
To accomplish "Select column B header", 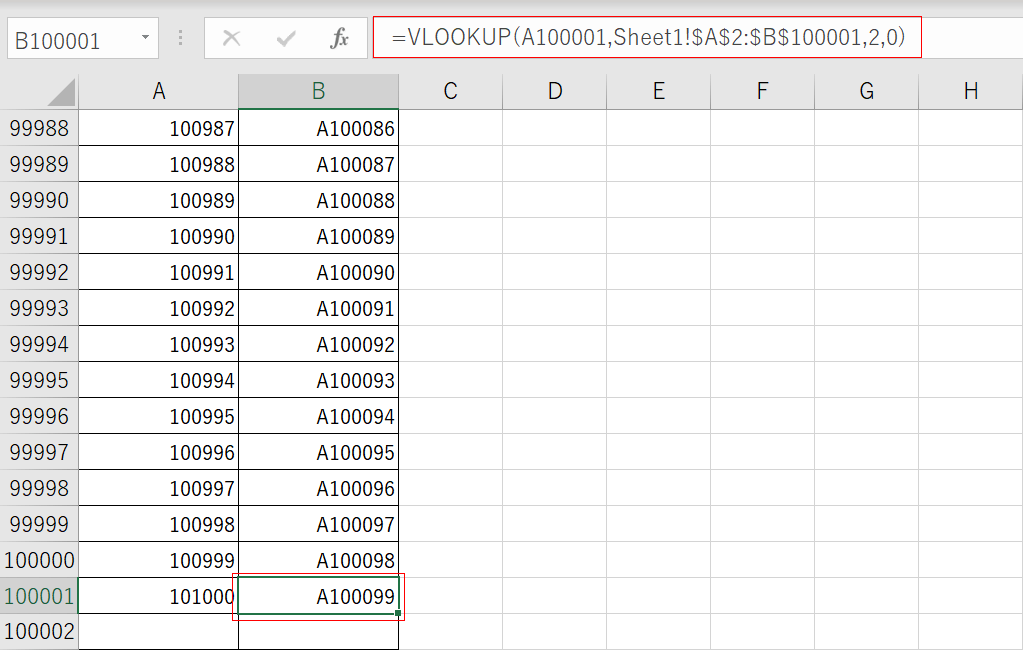I will pyautogui.click(x=318, y=91).
